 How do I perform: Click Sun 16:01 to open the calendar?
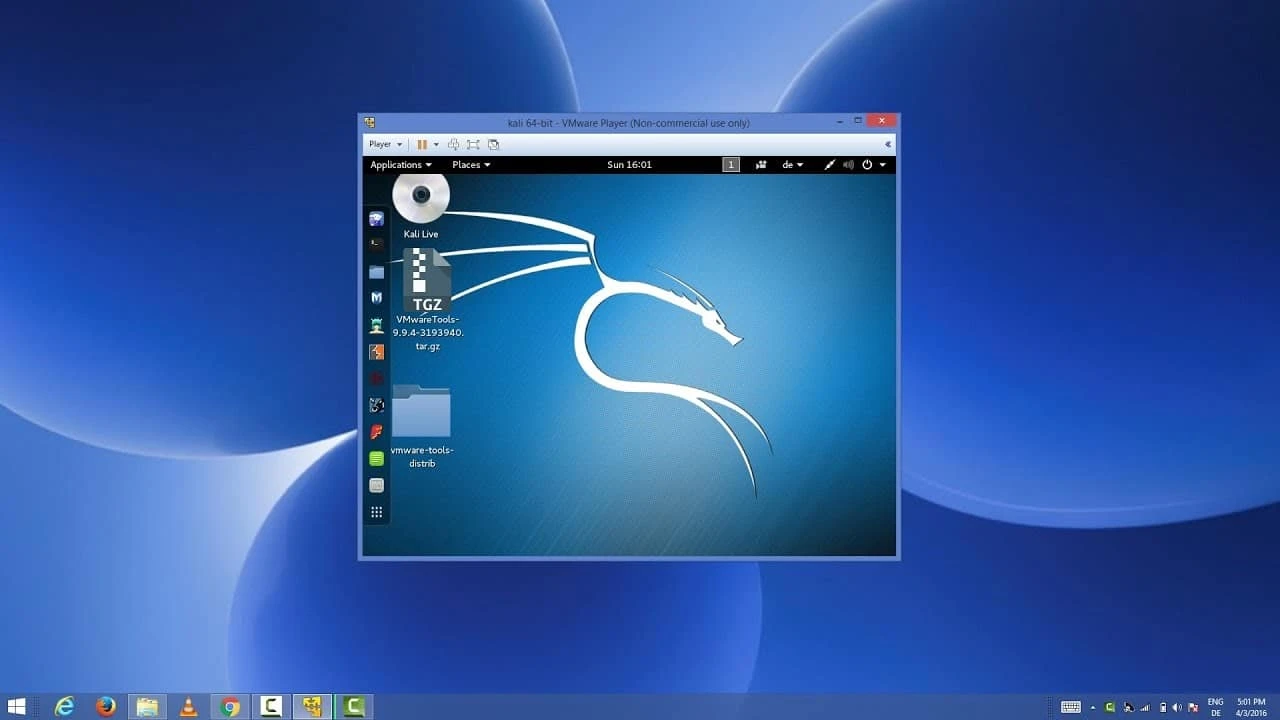pyautogui.click(x=629, y=164)
